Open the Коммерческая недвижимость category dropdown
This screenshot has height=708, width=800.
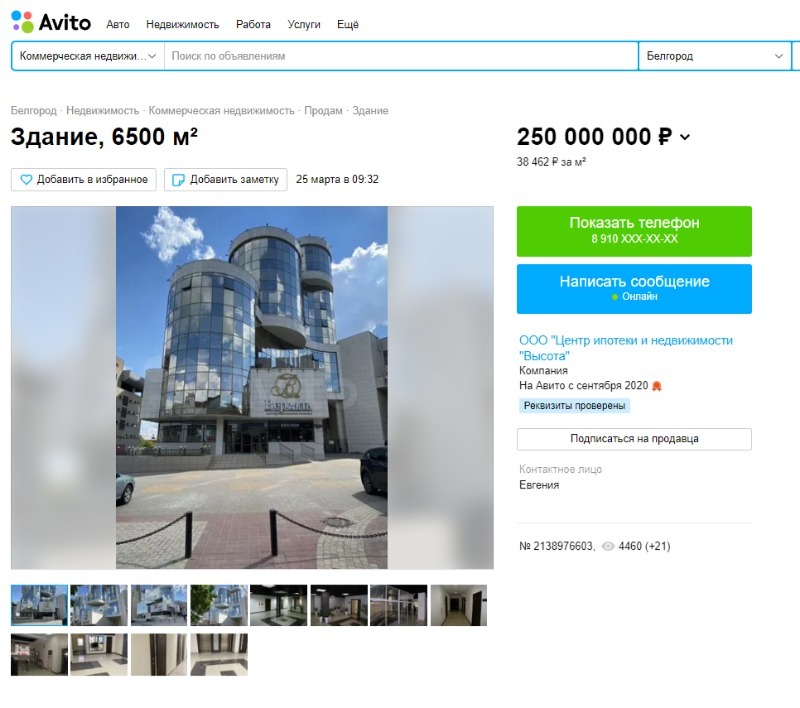click(88, 56)
